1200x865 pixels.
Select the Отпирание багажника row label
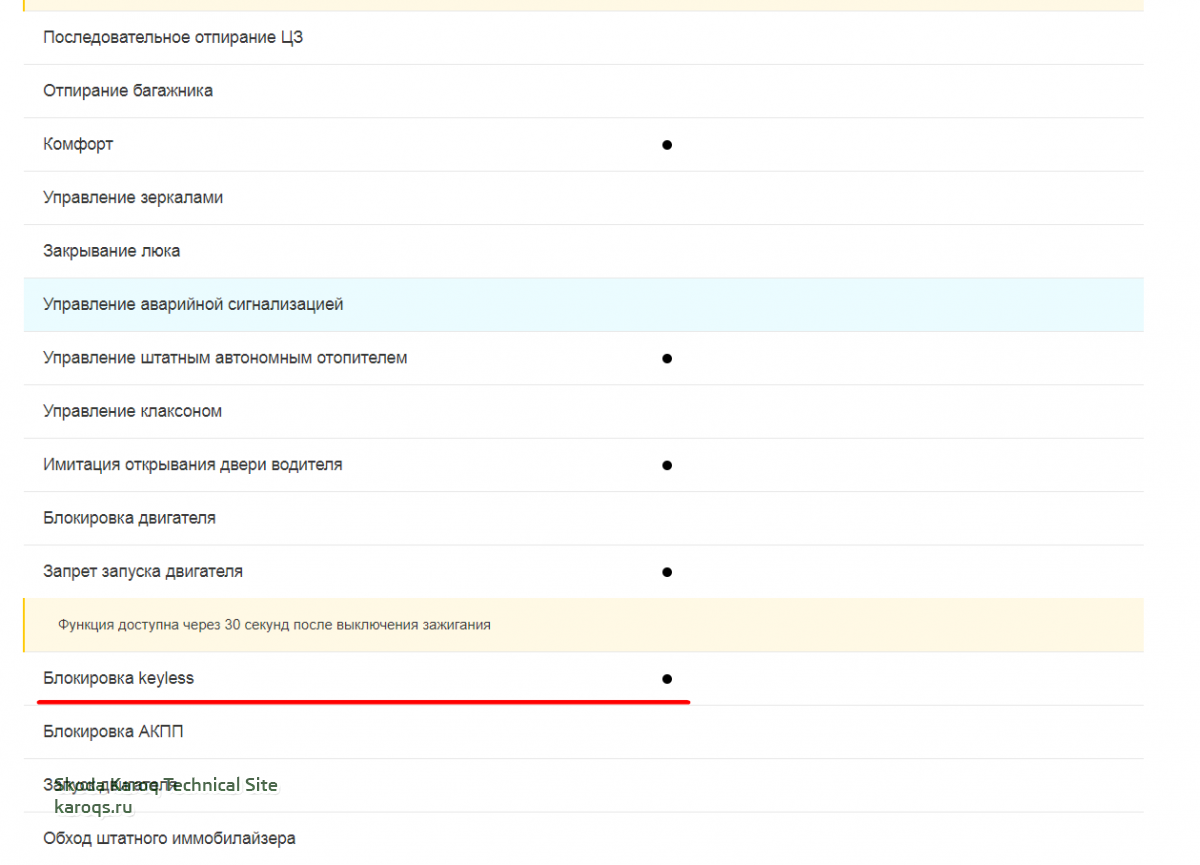click(128, 91)
